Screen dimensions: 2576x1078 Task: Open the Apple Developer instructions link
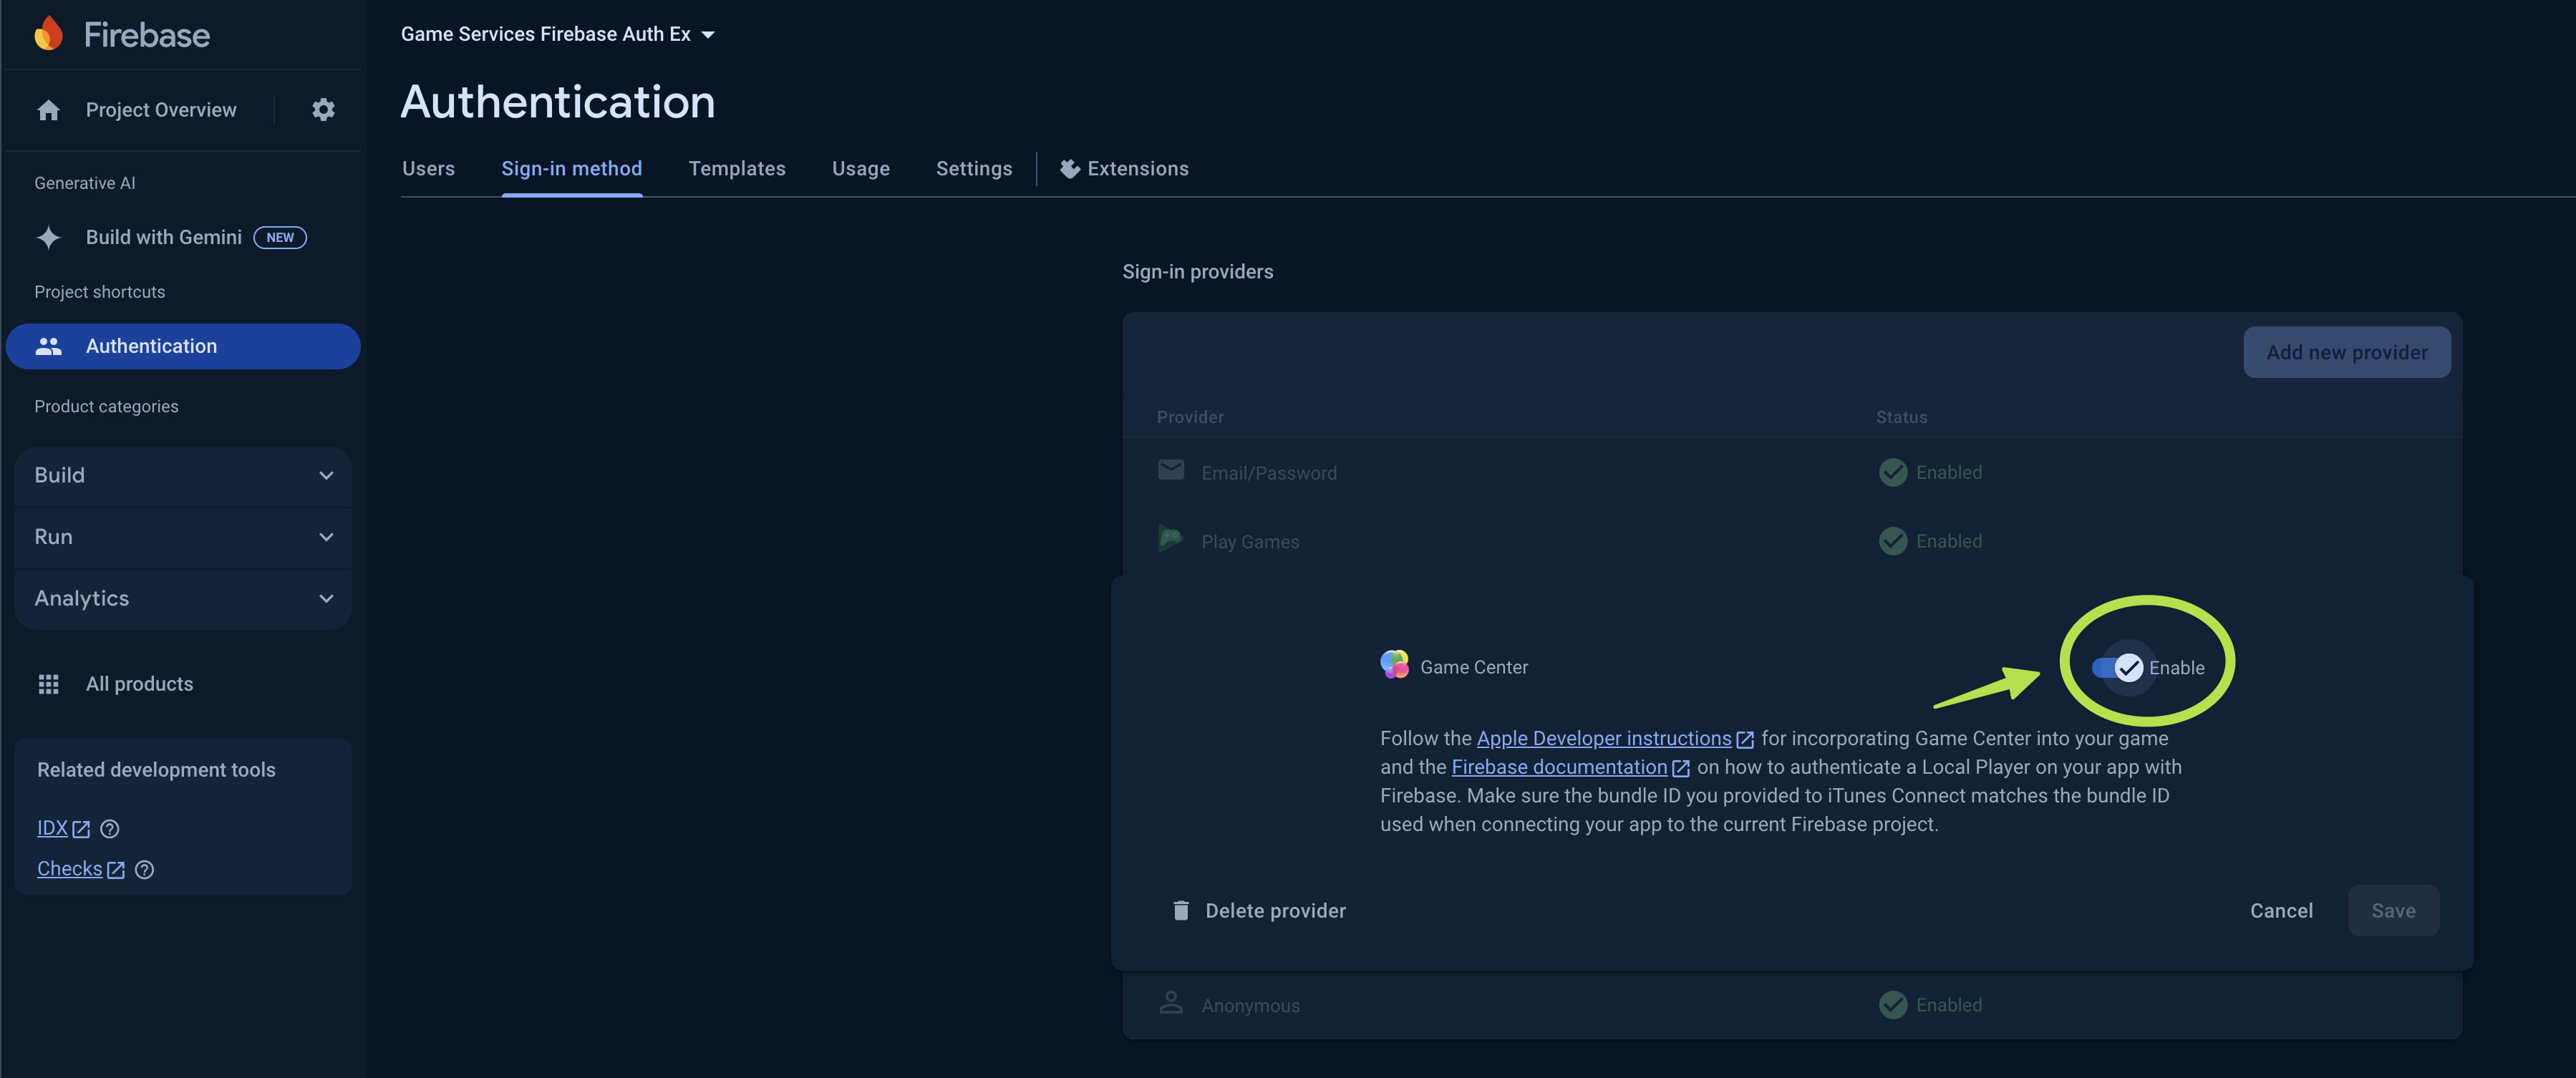click(x=1604, y=738)
